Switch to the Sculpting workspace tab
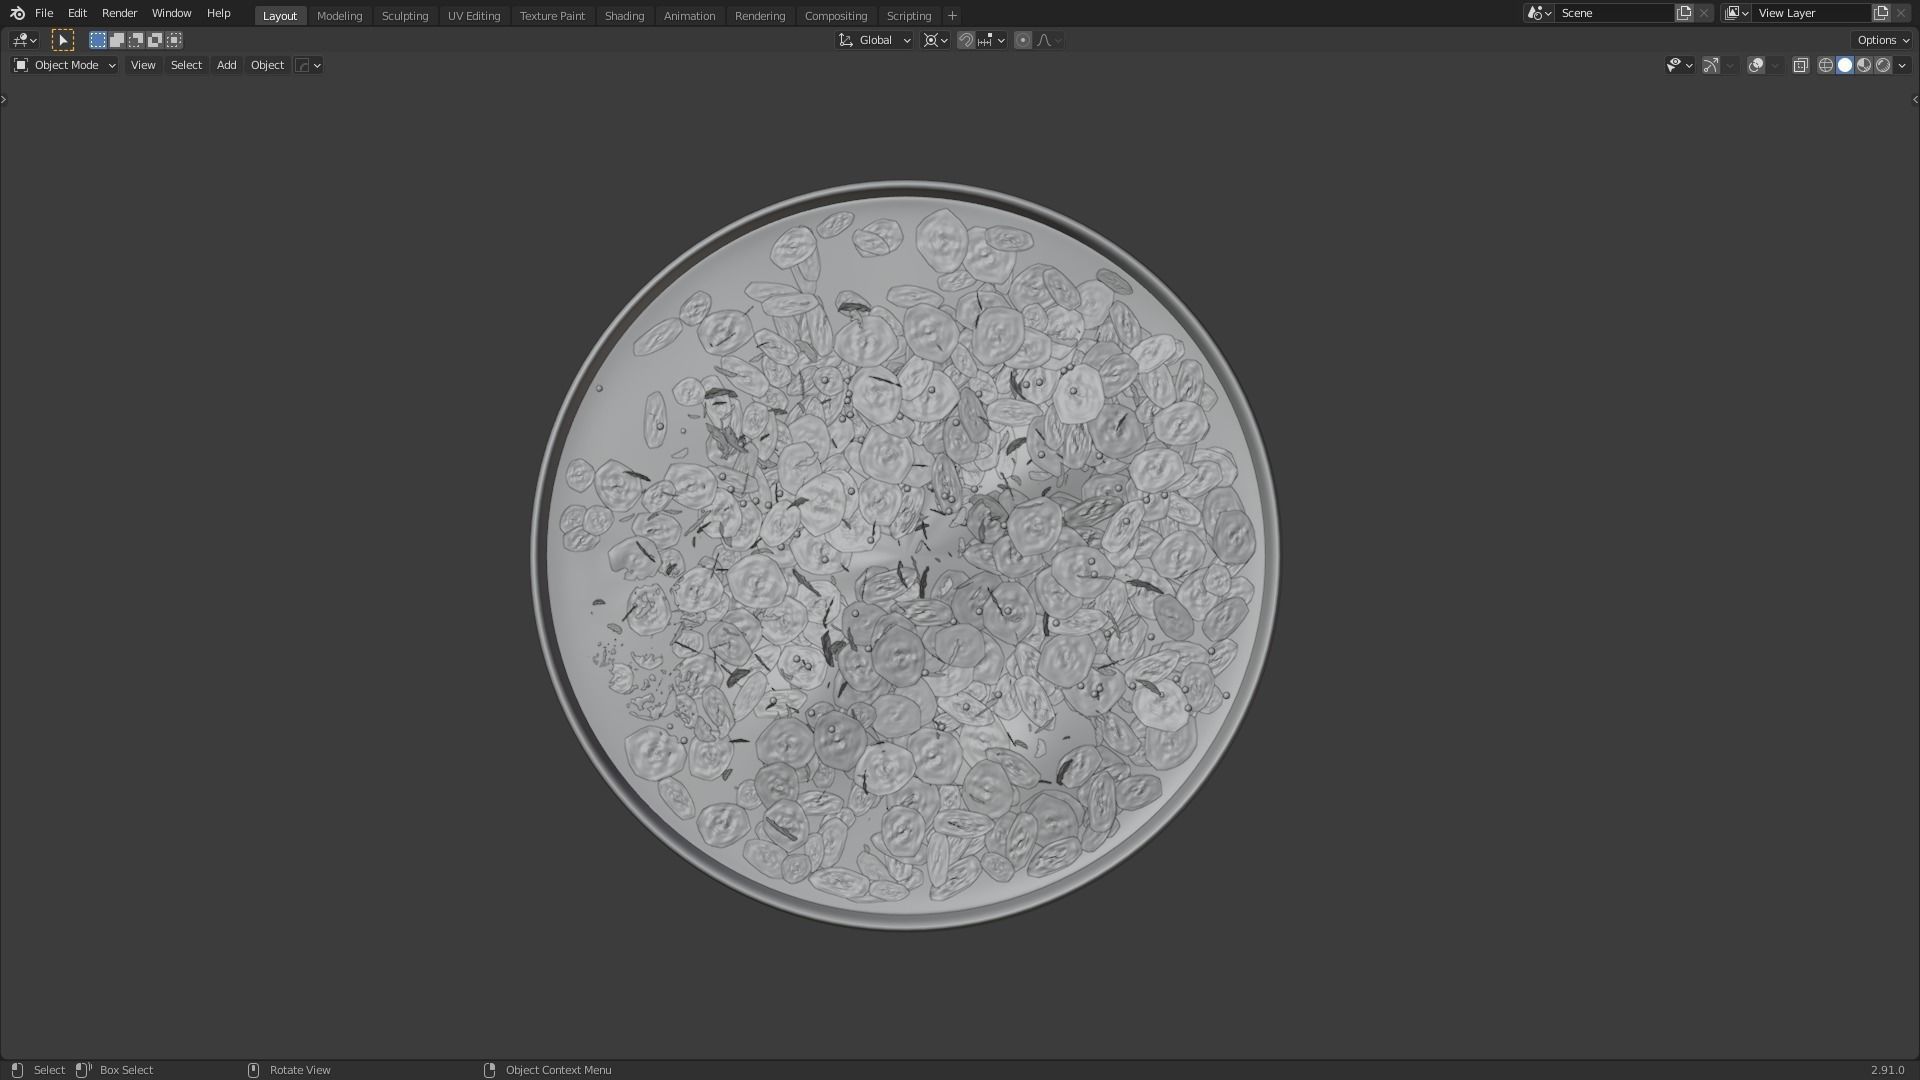The width and height of the screenshot is (1920, 1080). click(404, 16)
